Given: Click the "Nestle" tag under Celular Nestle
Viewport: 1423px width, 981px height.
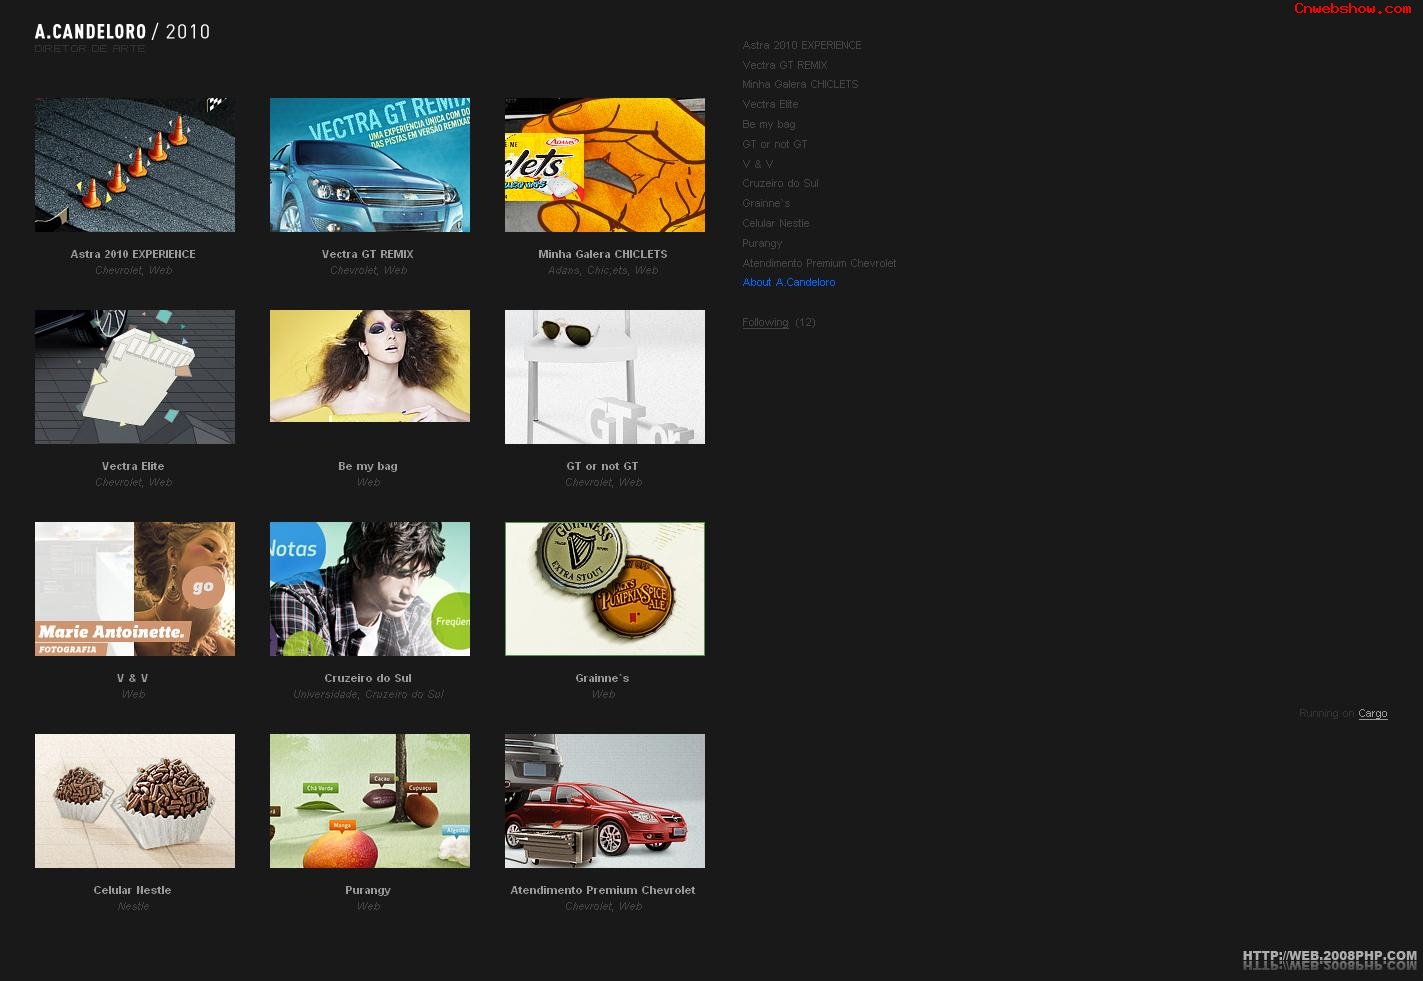Looking at the screenshot, I should (133, 906).
